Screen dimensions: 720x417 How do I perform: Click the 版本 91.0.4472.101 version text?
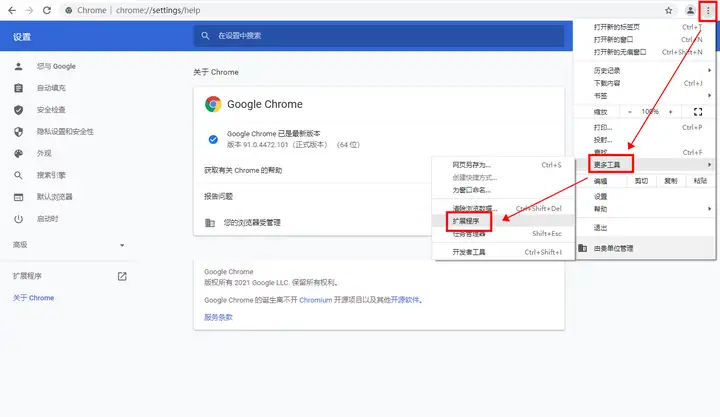(x=293, y=145)
